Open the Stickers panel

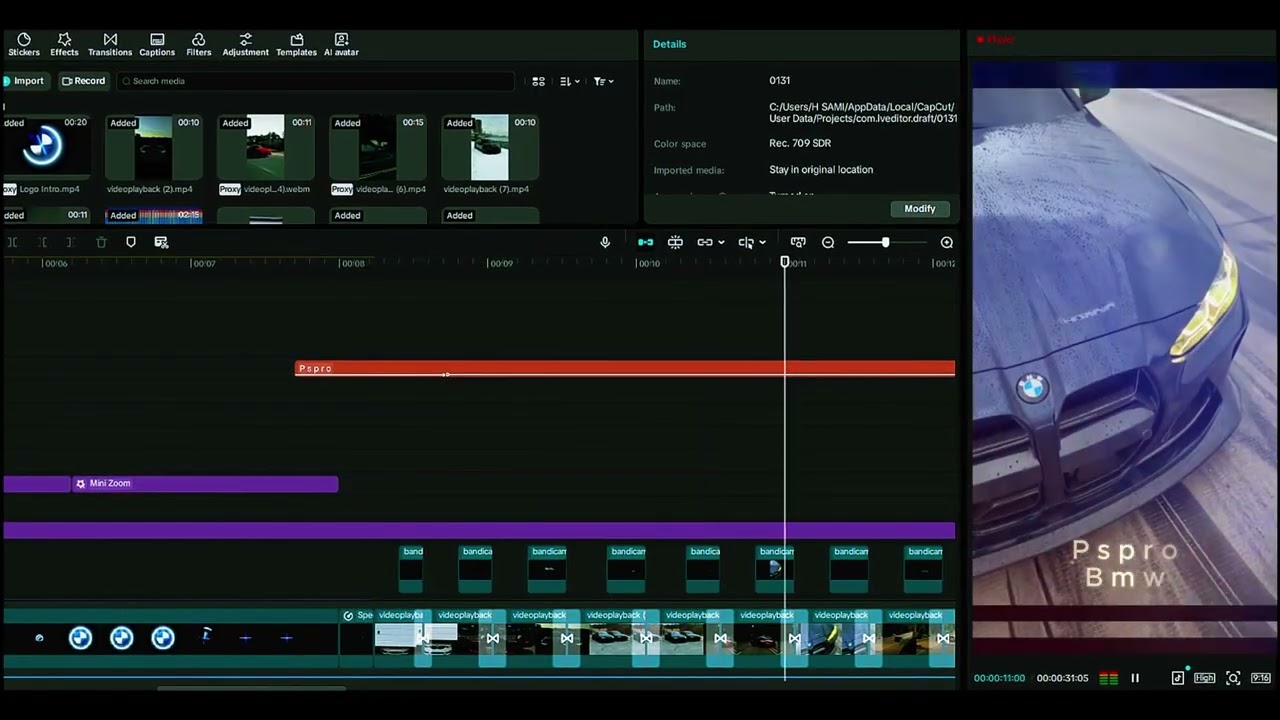24,44
